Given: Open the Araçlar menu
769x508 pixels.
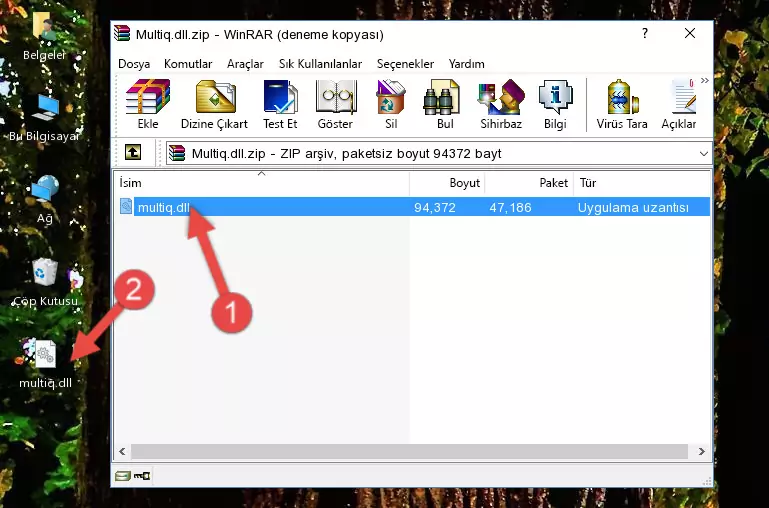Looking at the screenshot, I should 245,64.
